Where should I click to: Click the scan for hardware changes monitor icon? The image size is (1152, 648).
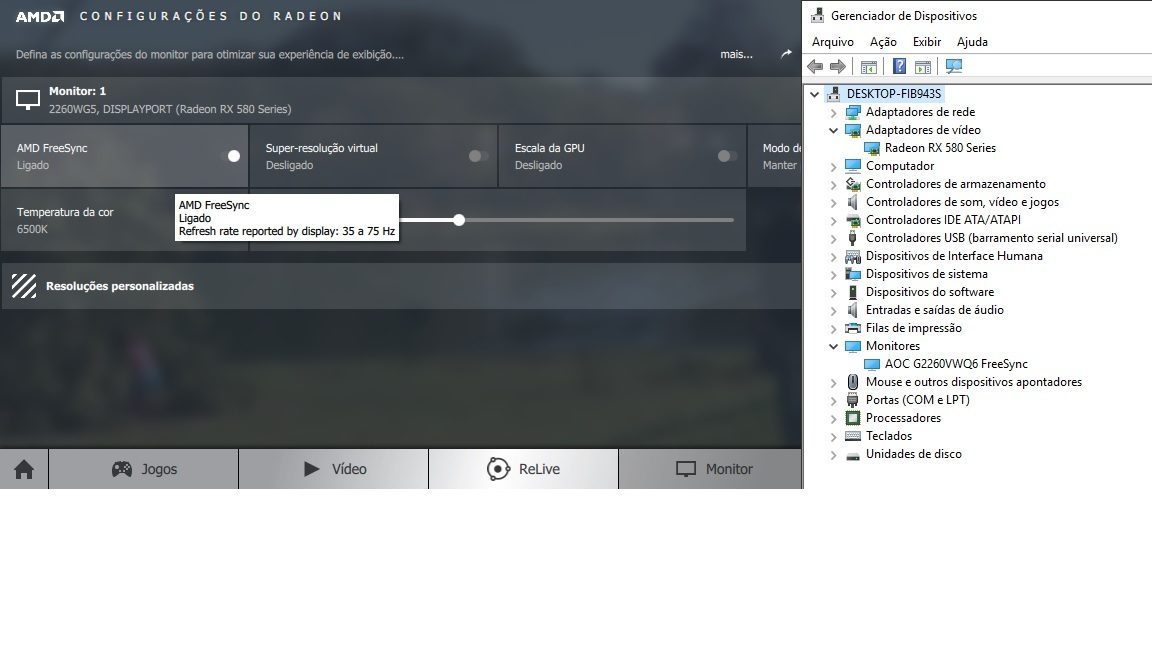click(954, 67)
